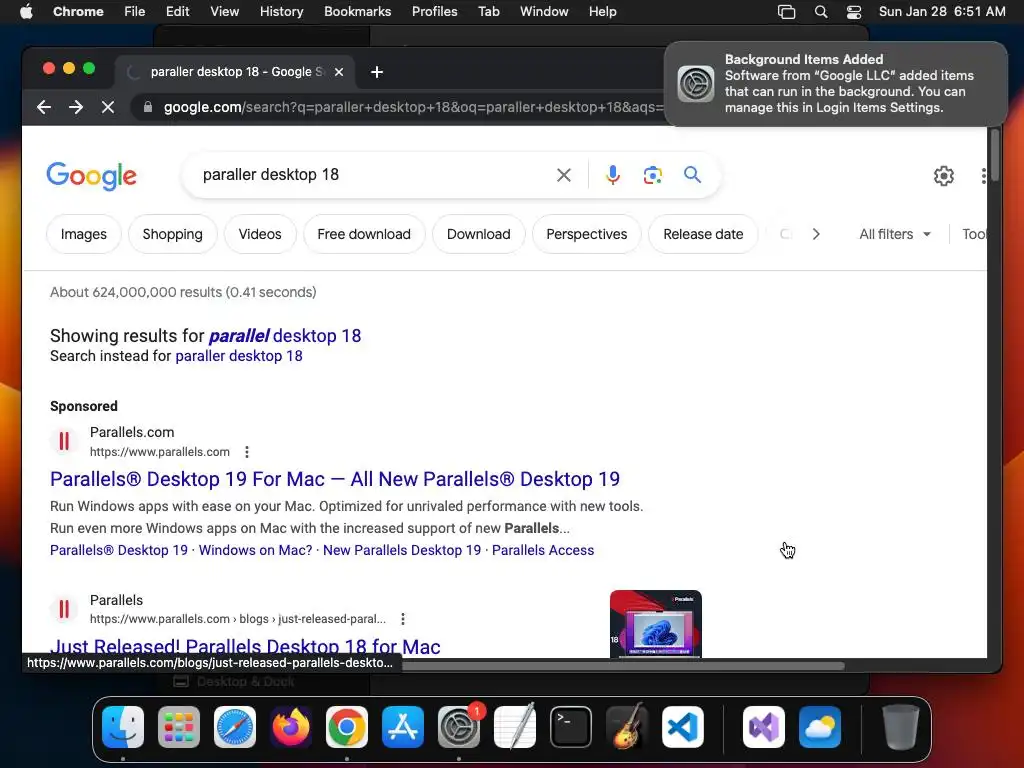Launch Visual Studio Code from the Dock
The height and width of the screenshot is (768, 1024).
pos(683,727)
